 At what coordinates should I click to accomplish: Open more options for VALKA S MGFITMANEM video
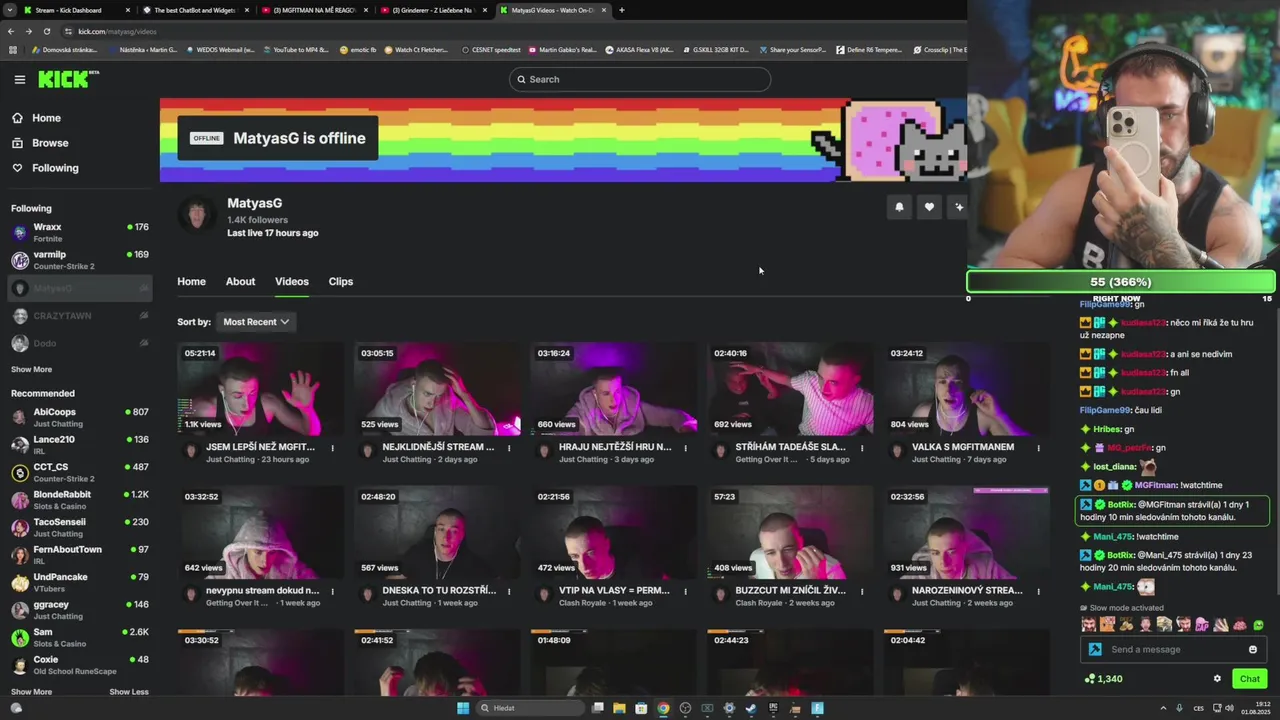(x=1039, y=448)
